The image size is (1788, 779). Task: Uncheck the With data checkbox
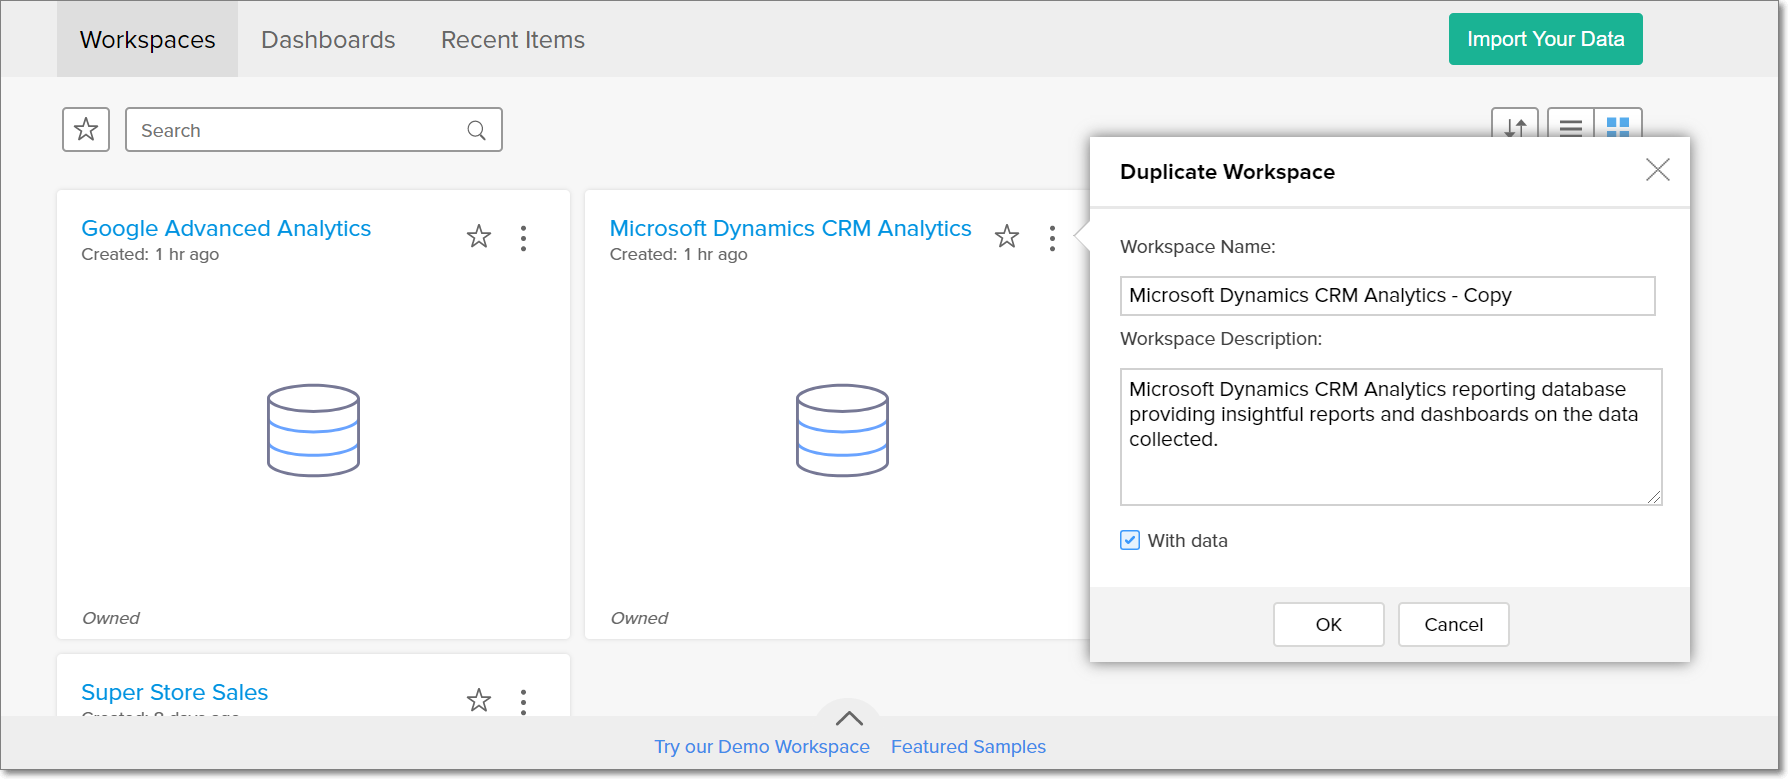click(x=1130, y=541)
